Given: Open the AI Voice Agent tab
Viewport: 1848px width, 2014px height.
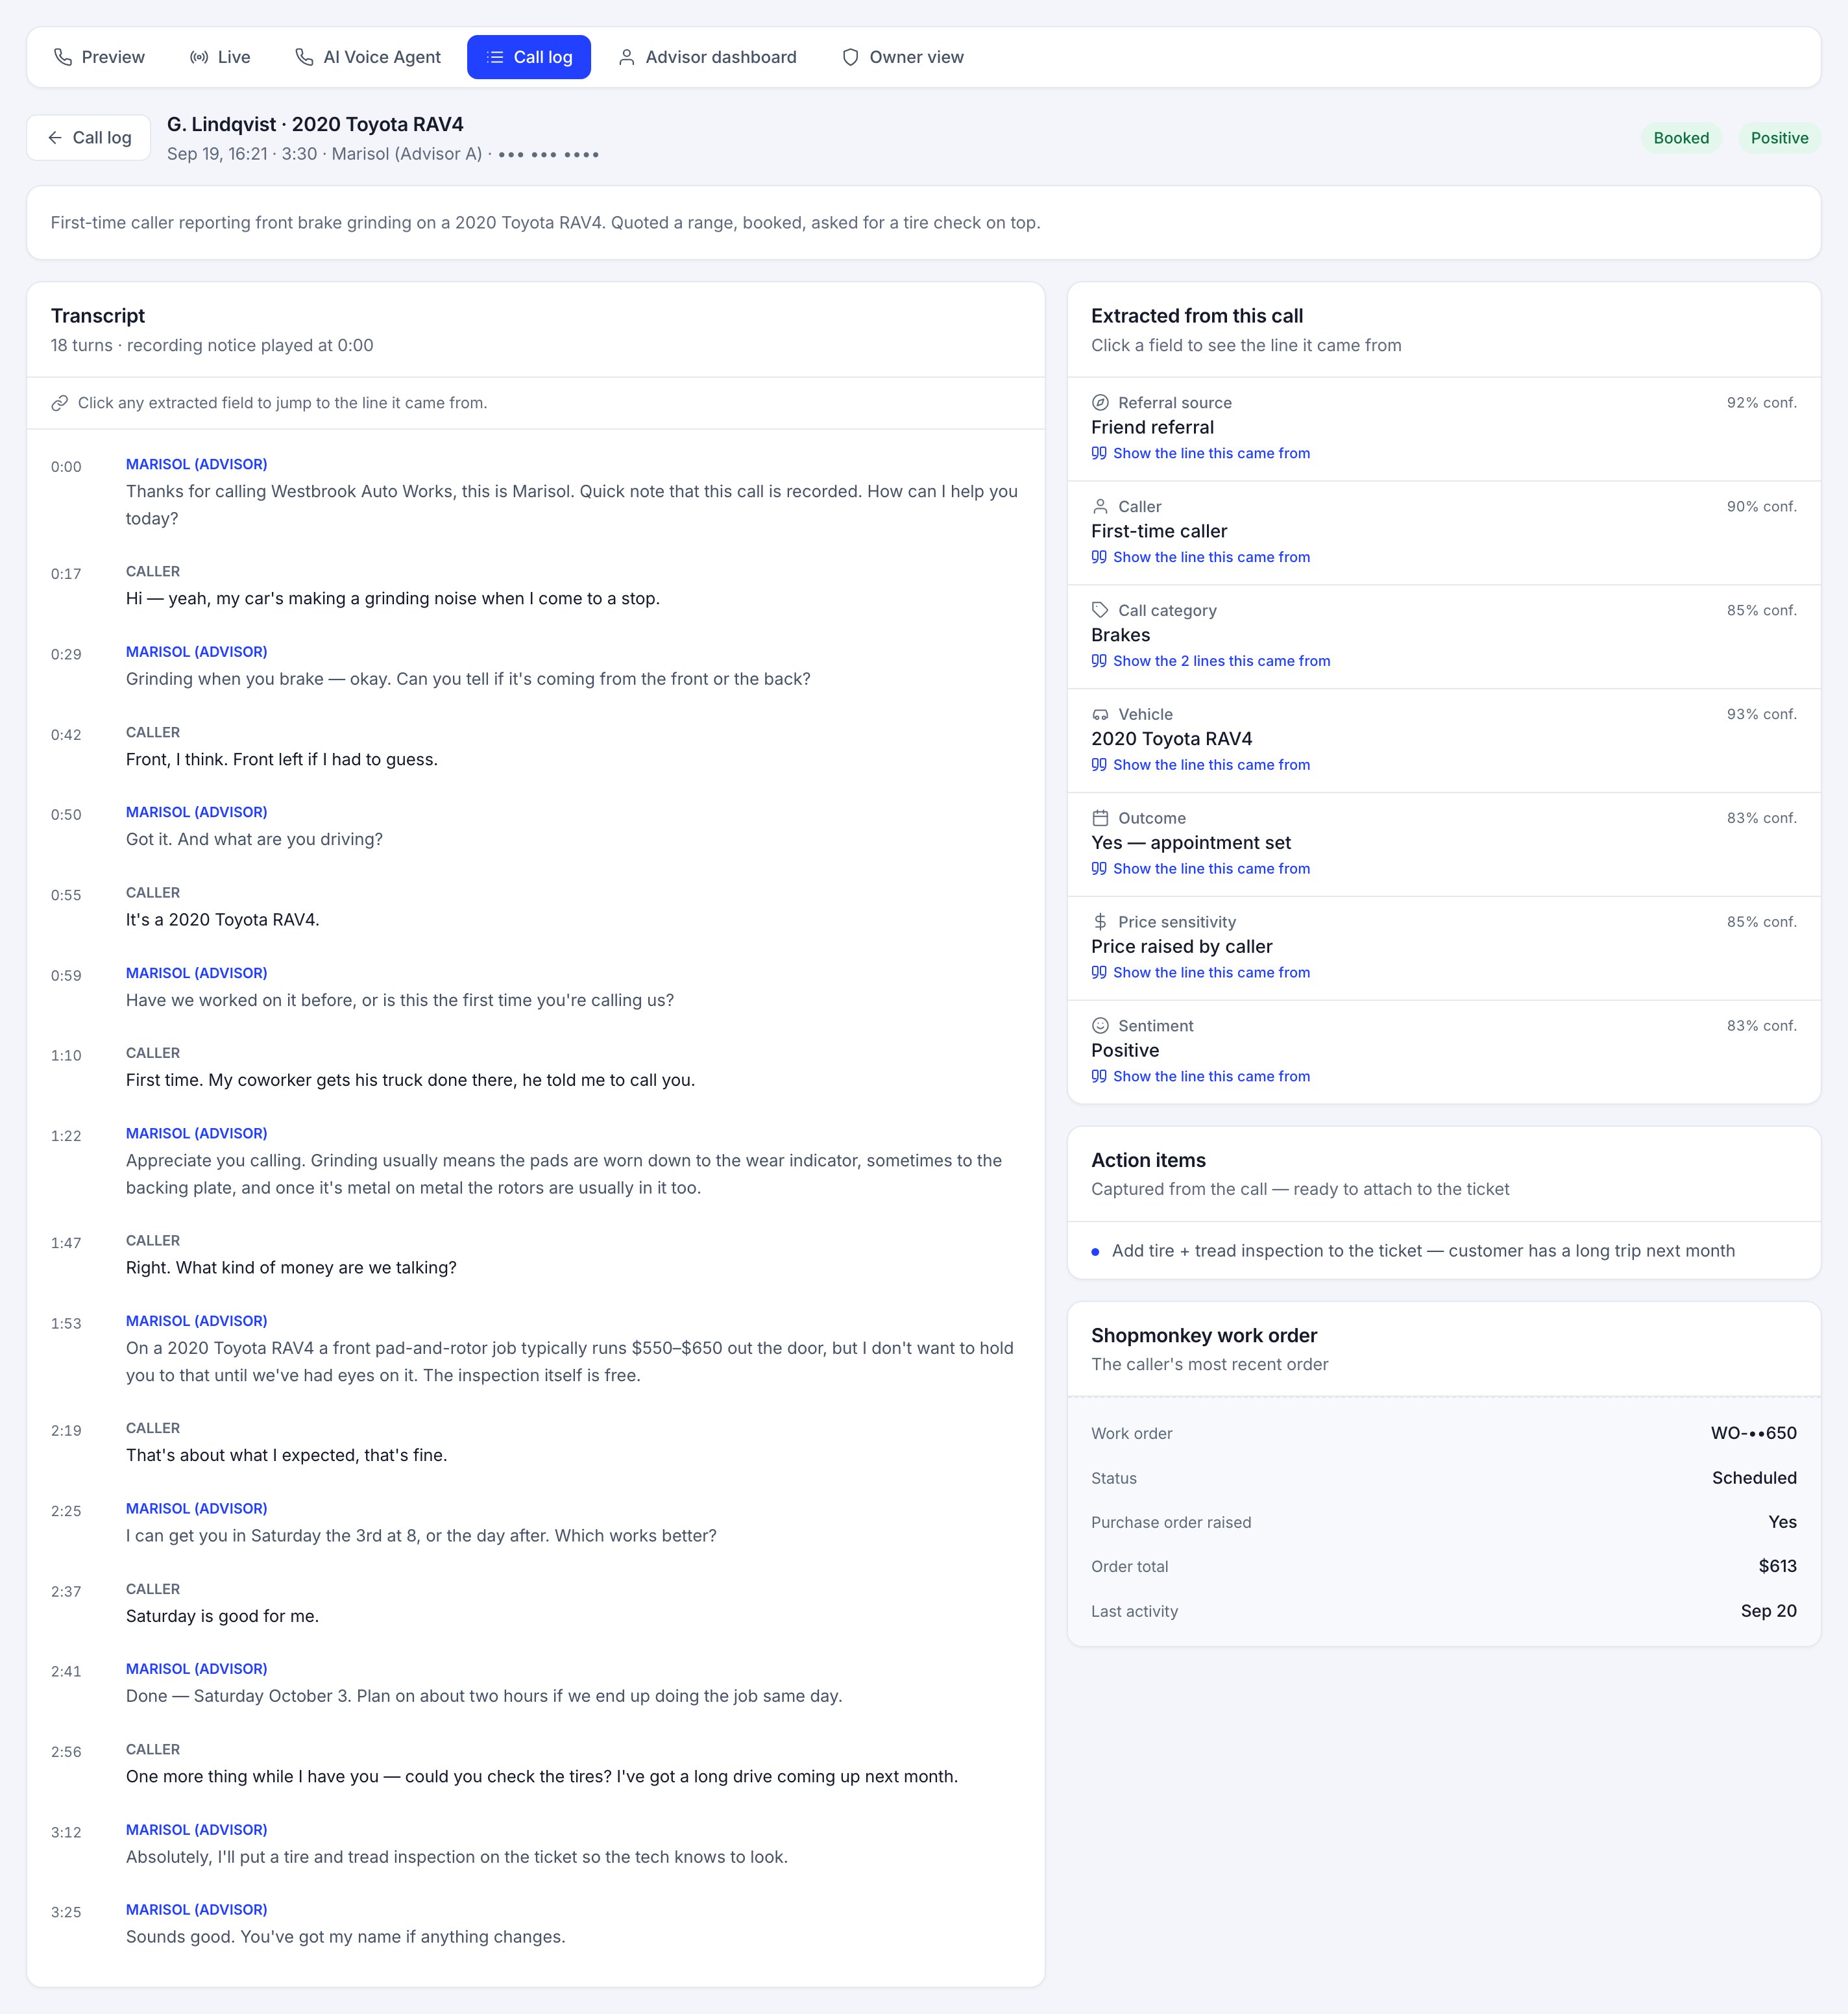Looking at the screenshot, I should (x=368, y=57).
